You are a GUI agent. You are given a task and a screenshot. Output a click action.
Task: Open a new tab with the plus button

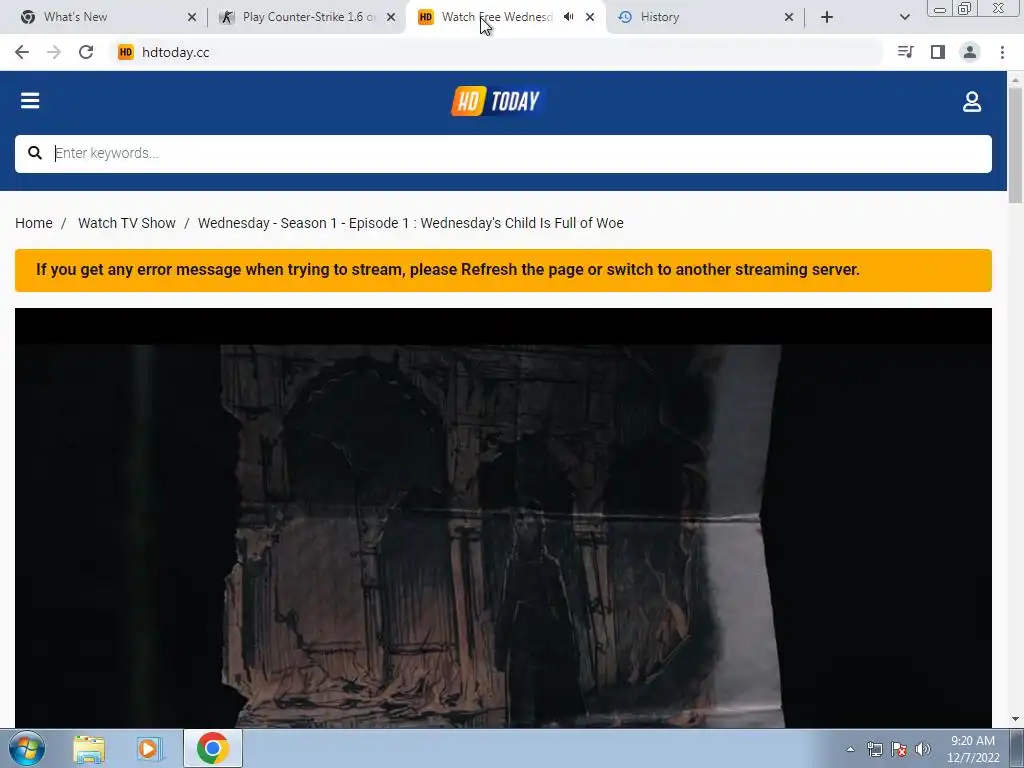click(x=827, y=17)
